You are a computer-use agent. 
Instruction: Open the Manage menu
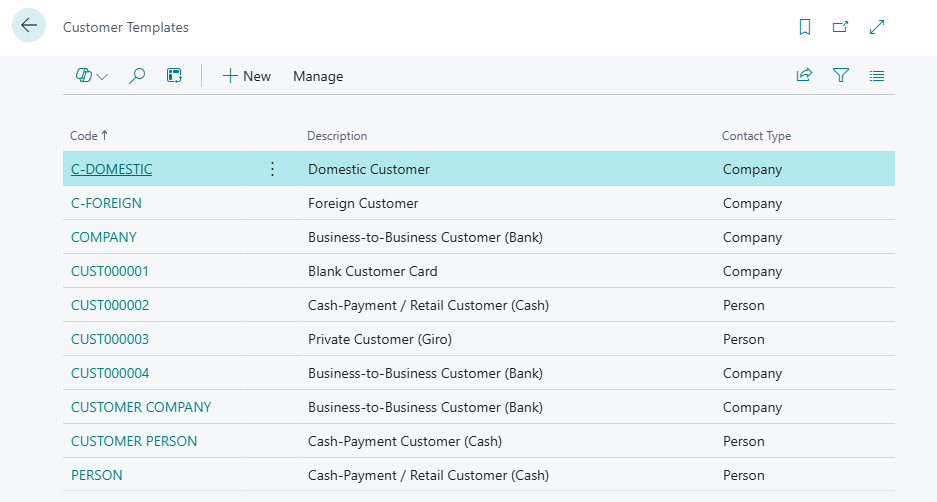318,76
